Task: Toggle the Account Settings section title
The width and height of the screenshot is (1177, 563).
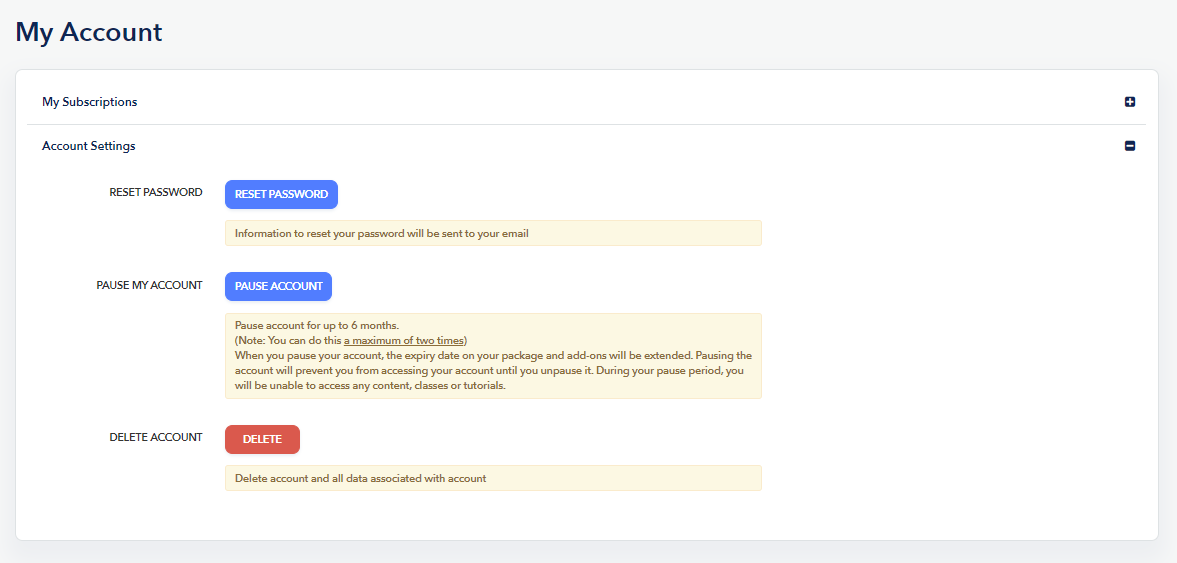Action: pyautogui.click(x=89, y=146)
